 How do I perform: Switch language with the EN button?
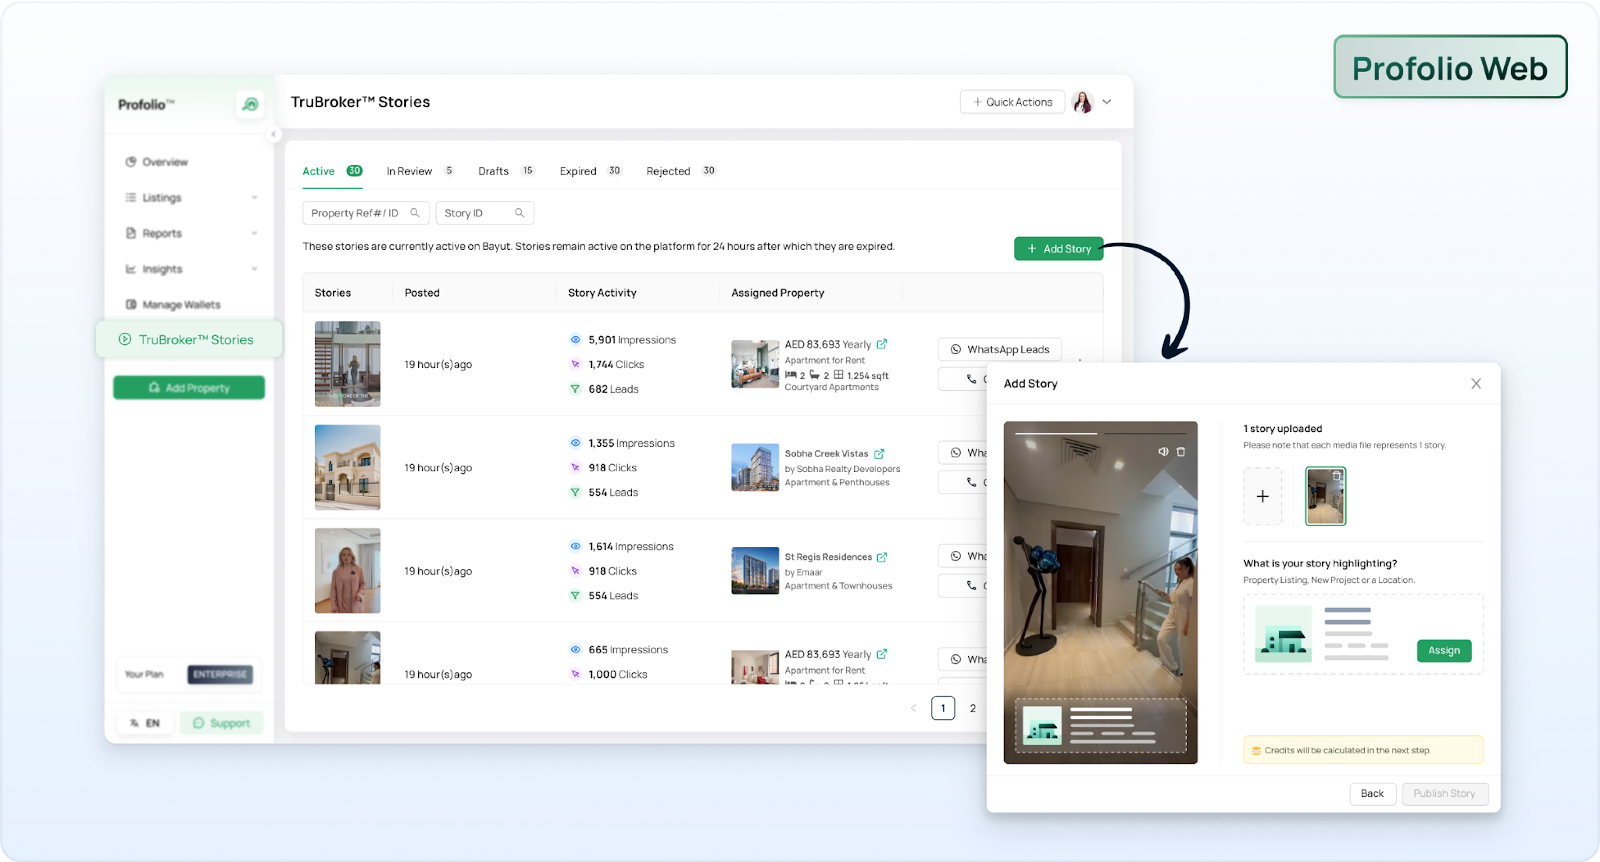pyautogui.click(x=145, y=723)
